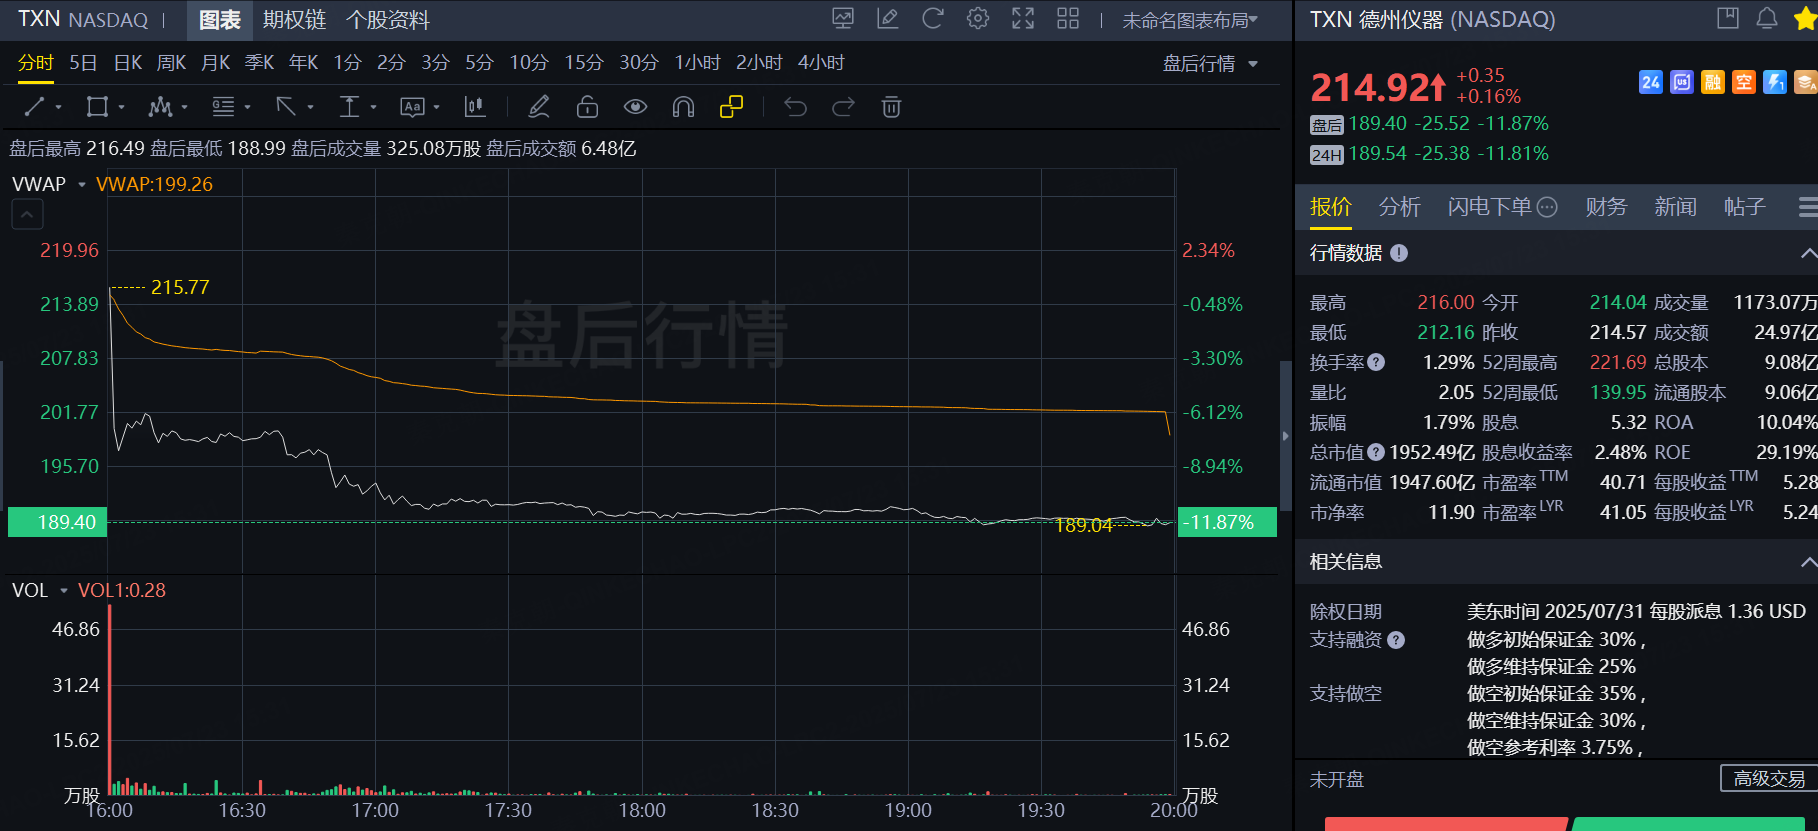This screenshot has width=1818, height=831.
Task: Toggle the favorite star for TXN
Action: coord(1805,19)
